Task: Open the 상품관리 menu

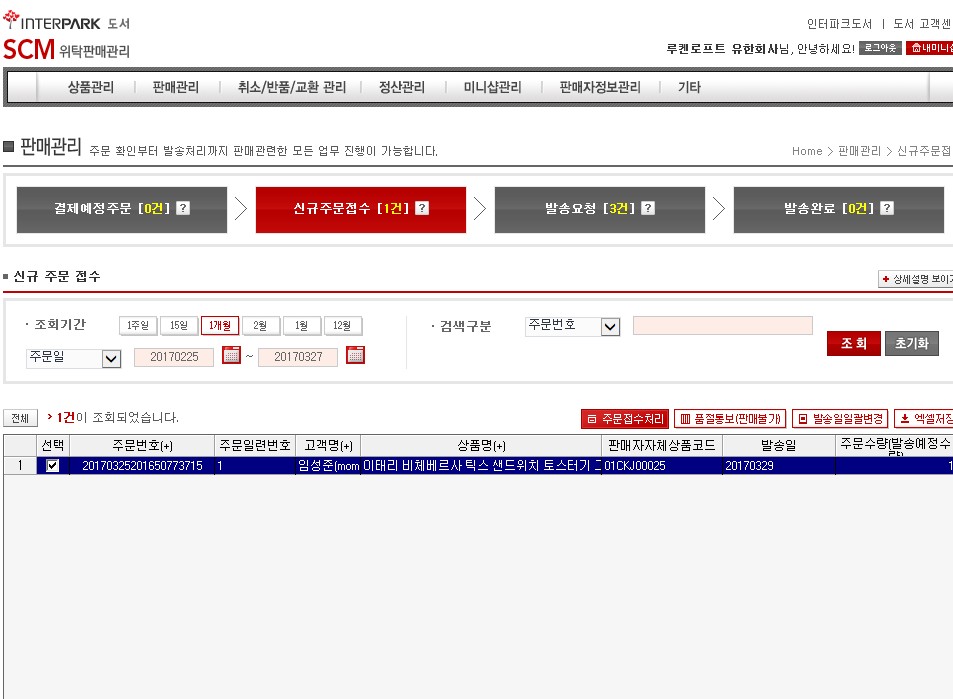Action: point(91,88)
